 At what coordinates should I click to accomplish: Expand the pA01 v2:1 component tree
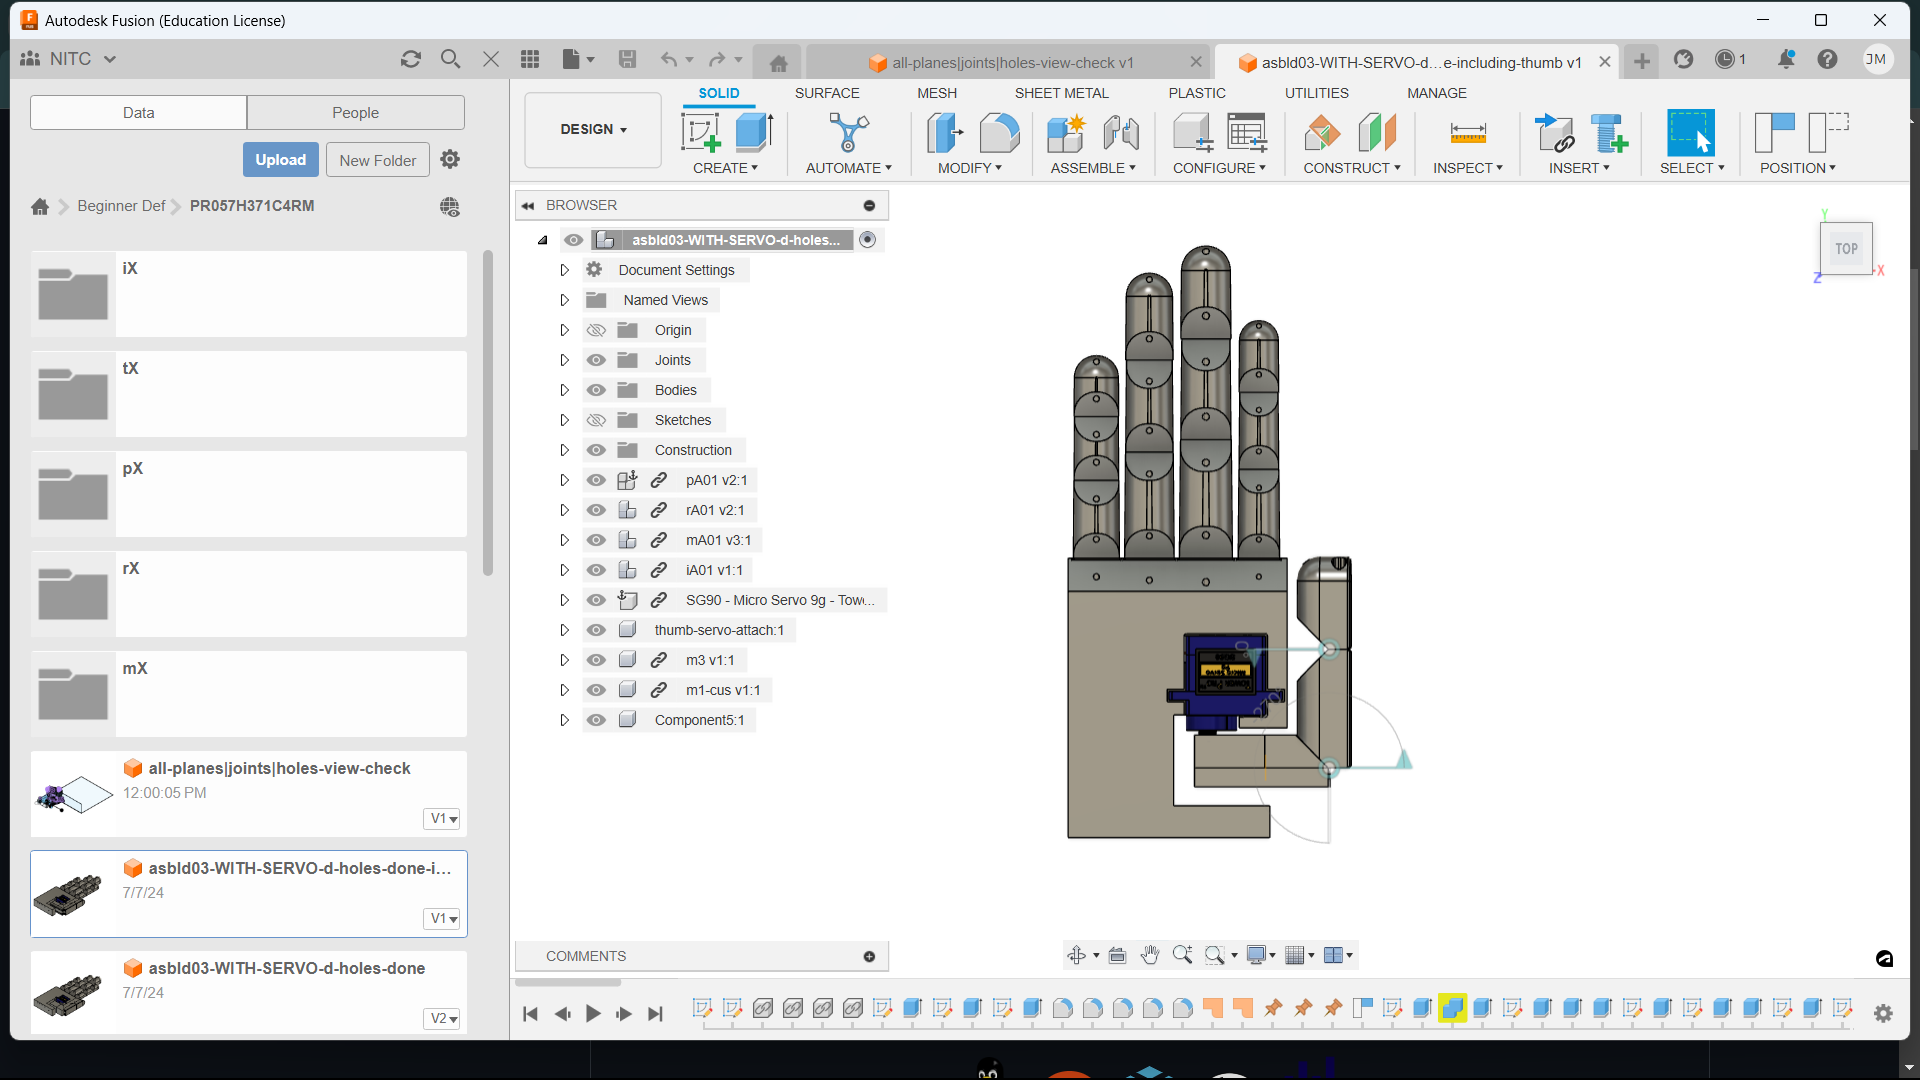click(x=563, y=480)
